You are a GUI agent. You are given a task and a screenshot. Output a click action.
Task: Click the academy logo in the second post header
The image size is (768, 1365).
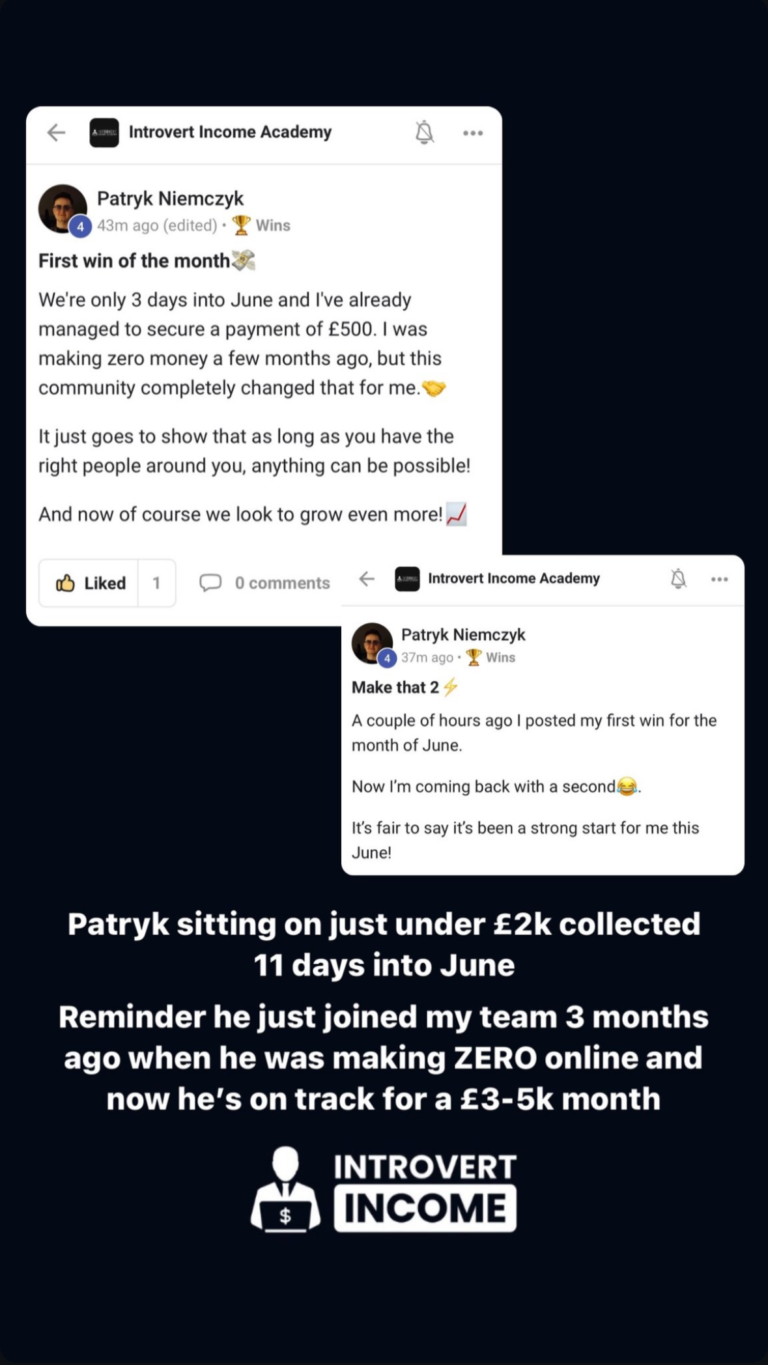407,579
